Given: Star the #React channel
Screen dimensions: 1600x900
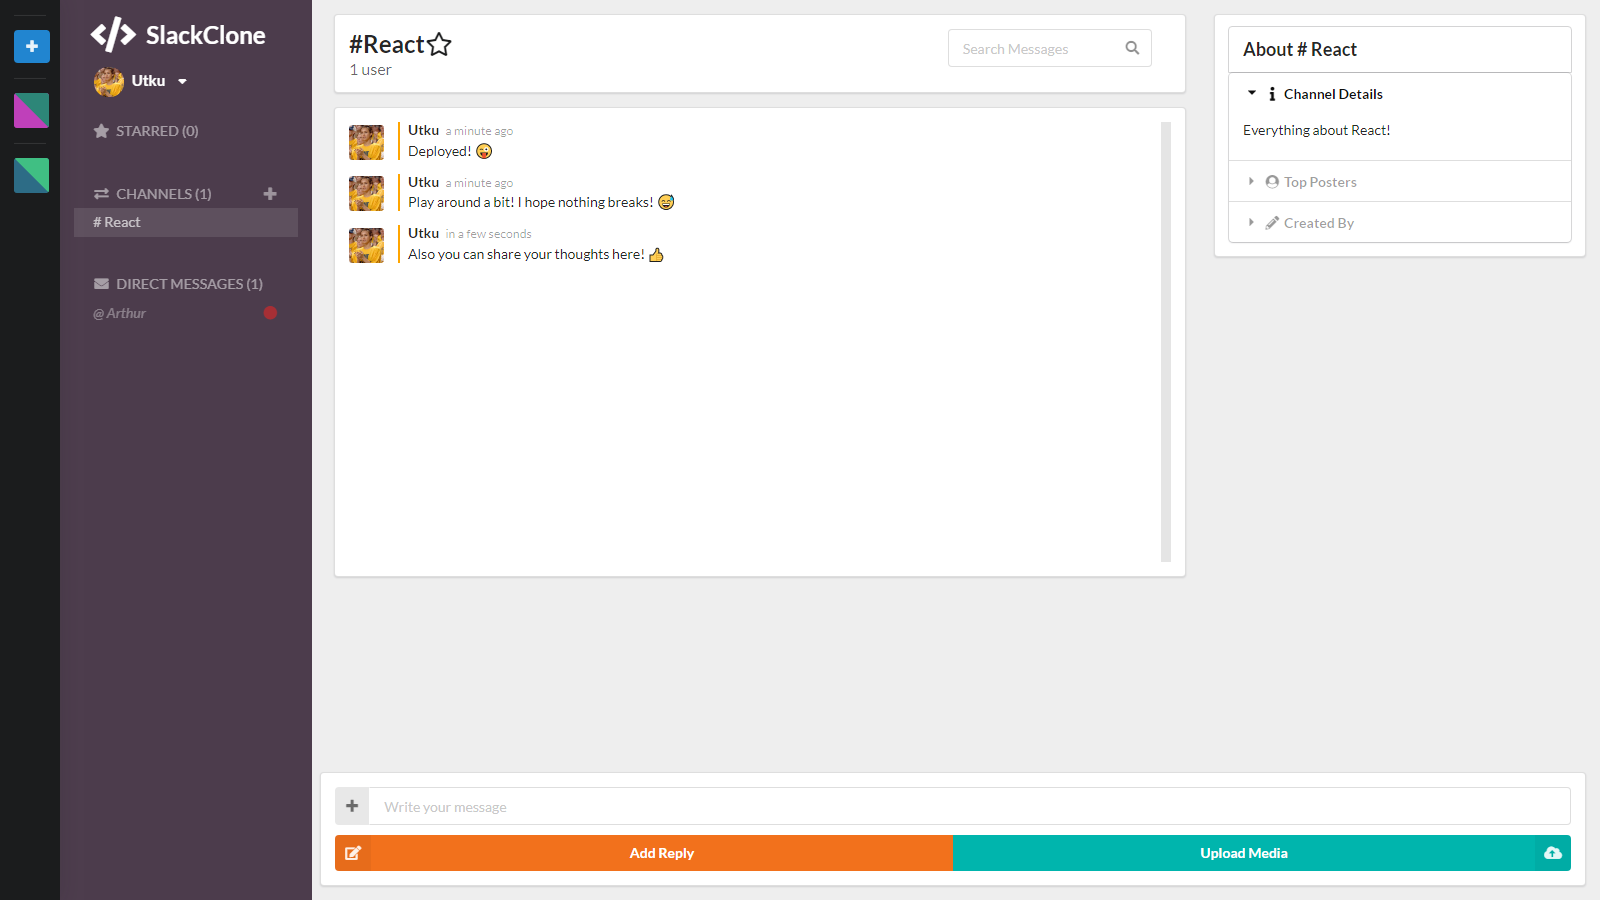Looking at the screenshot, I should pyautogui.click(x=439, y=45).
